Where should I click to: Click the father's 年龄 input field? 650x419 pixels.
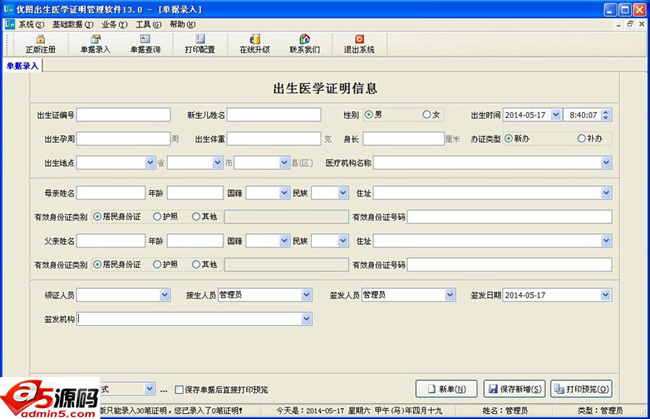point(195,241)
